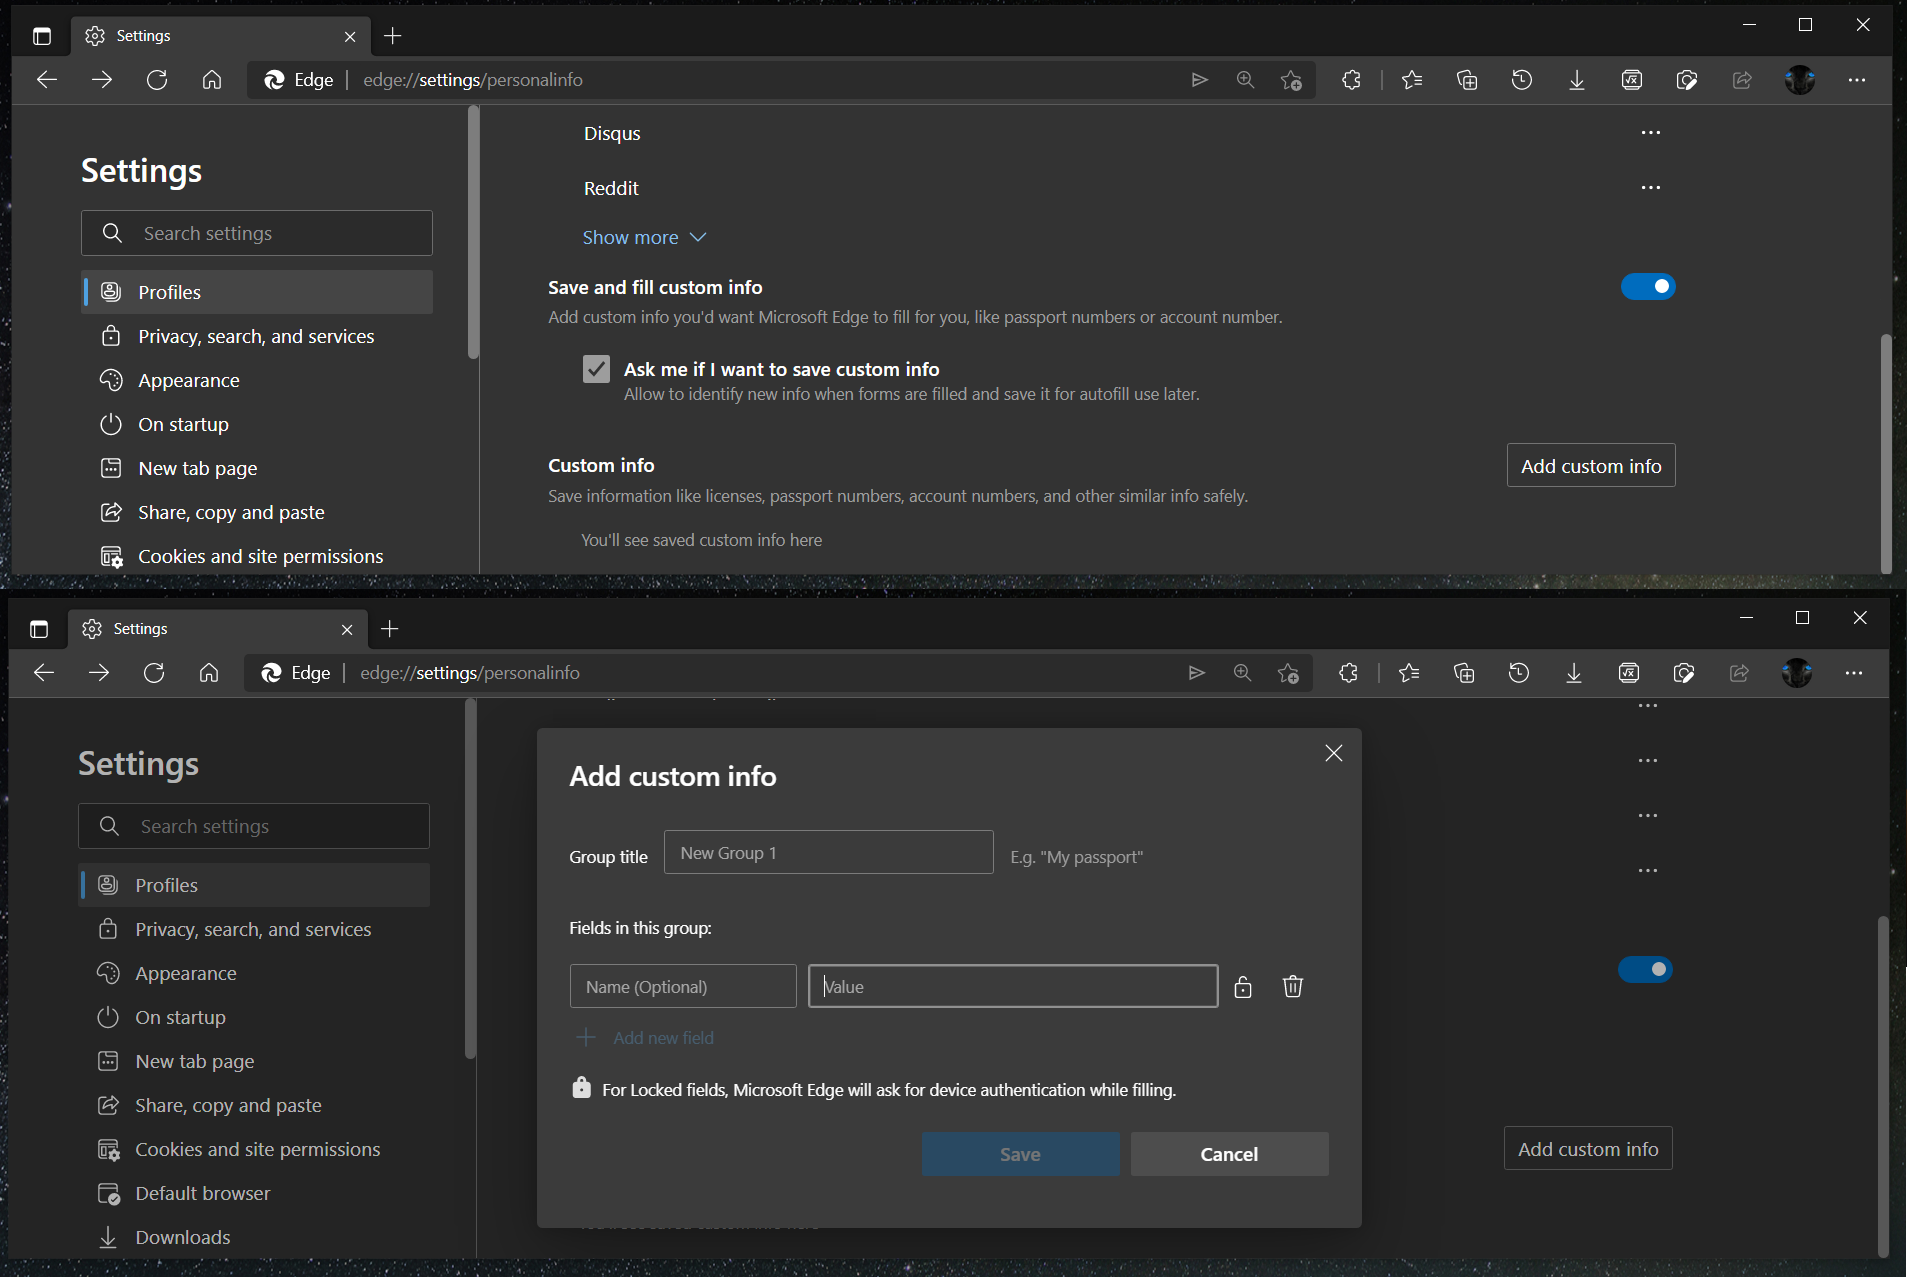Open the History icon in the top window toolbar
This screenshot has width=1907, height=1277.
tap(1521, 80)
